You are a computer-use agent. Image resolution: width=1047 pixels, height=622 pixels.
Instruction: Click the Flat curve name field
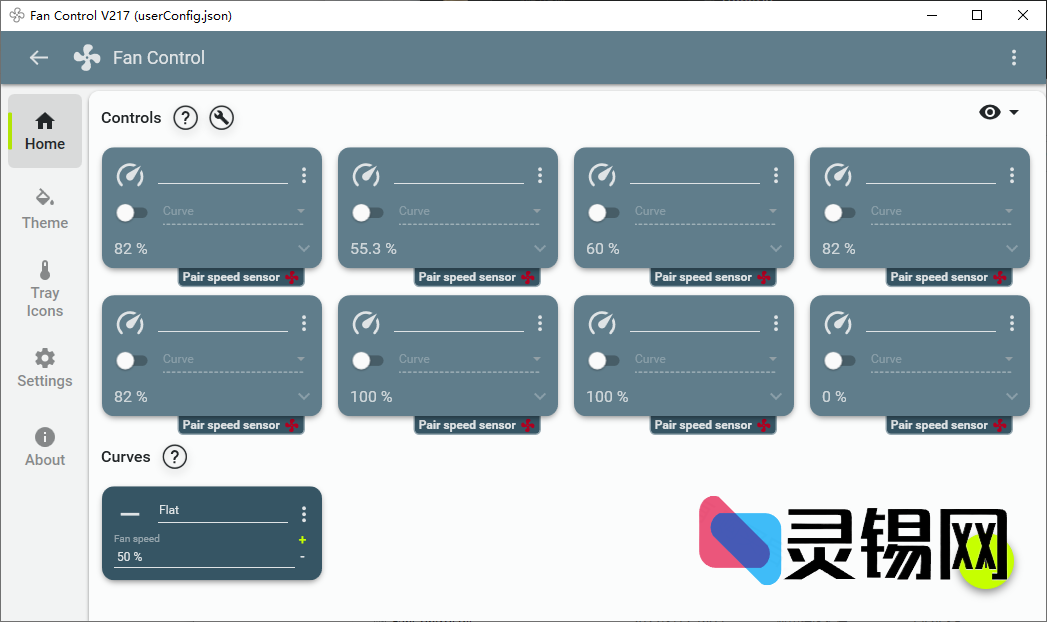tap(222, 511)
